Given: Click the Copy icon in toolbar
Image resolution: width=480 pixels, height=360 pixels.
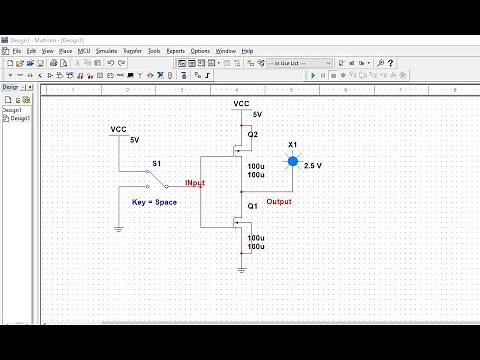Looking at the screenshot, I should point(87,63).
